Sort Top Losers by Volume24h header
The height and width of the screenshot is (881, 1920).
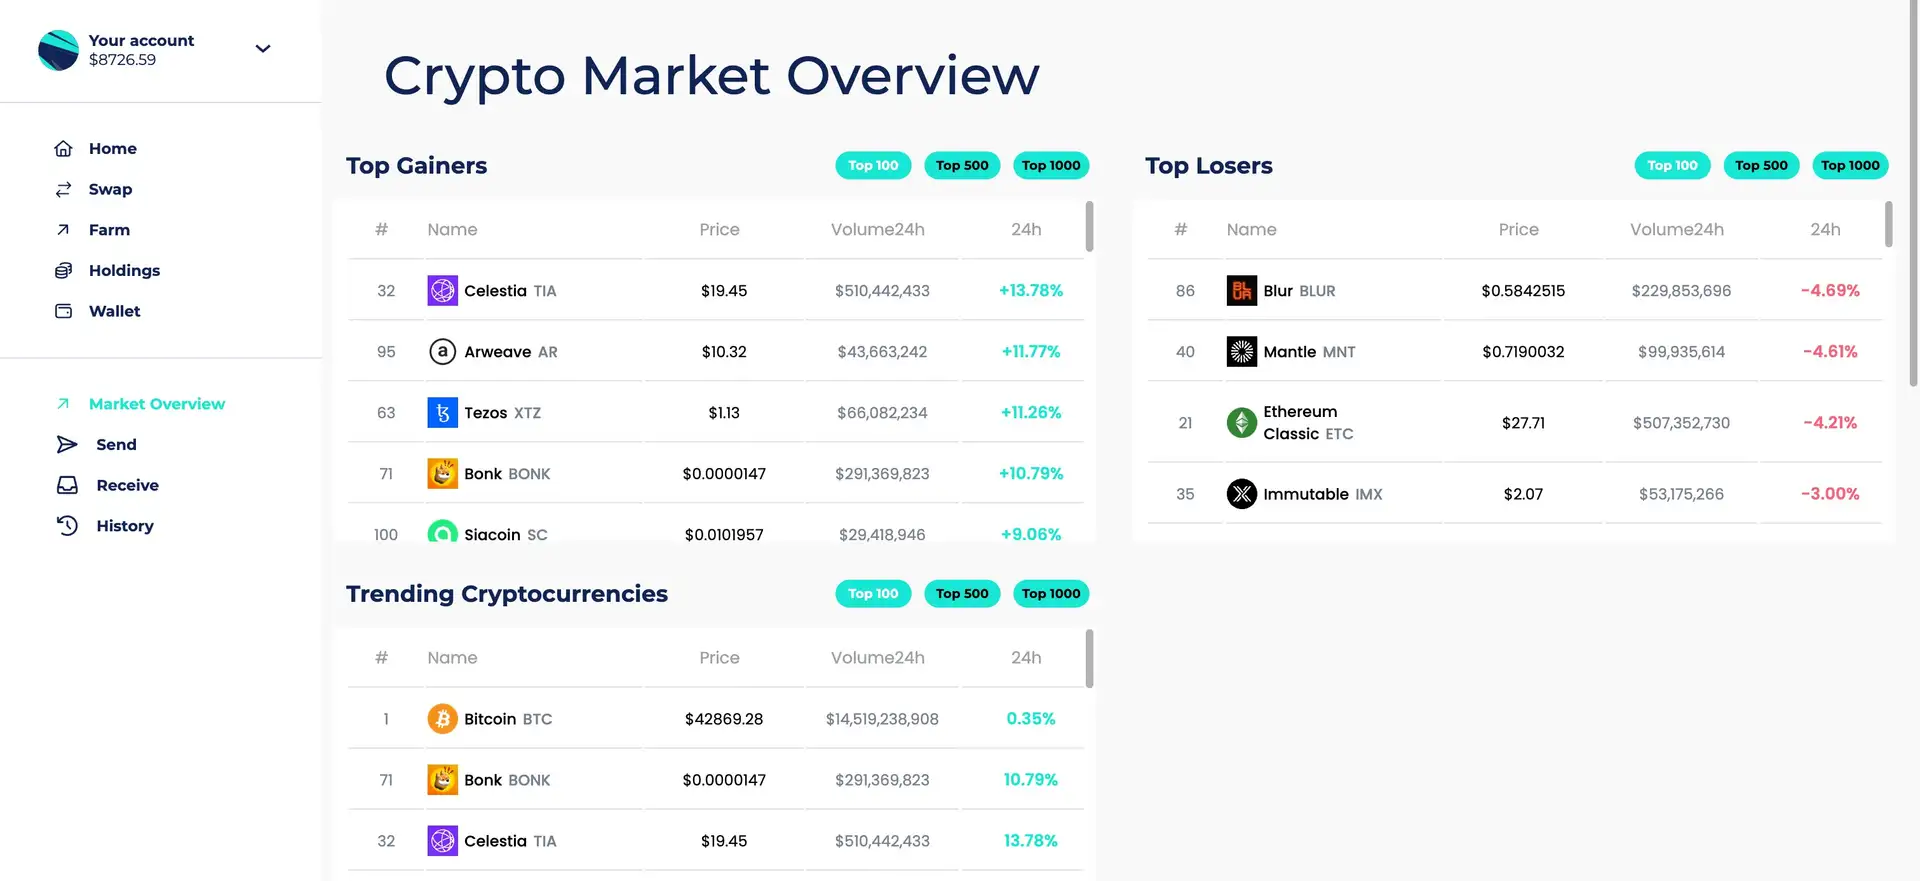(x=1676, y=230)
